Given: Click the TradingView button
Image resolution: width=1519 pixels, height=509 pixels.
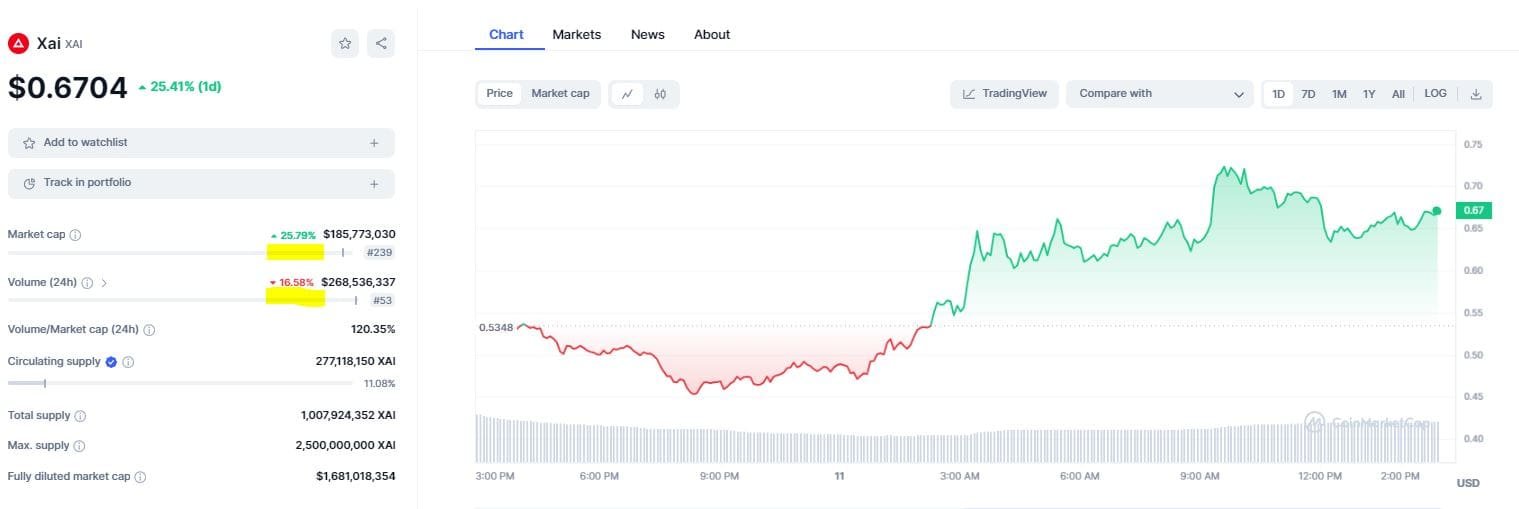Looking at the screenshot, I should coord(1004,94).
